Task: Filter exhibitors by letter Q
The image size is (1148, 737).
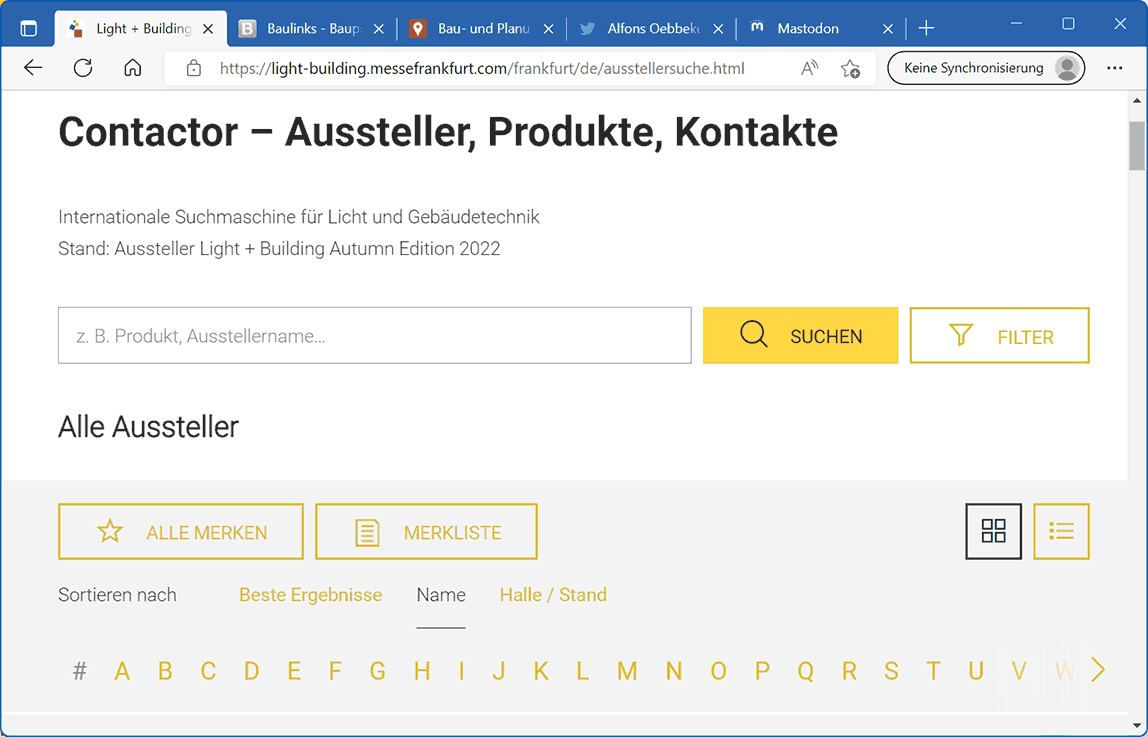Action: point(805,670)
